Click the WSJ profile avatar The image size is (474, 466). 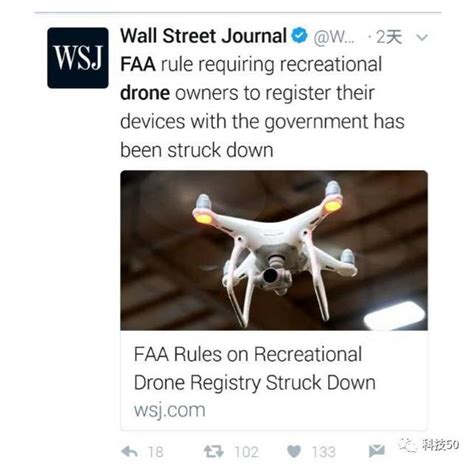click(78, 58)
